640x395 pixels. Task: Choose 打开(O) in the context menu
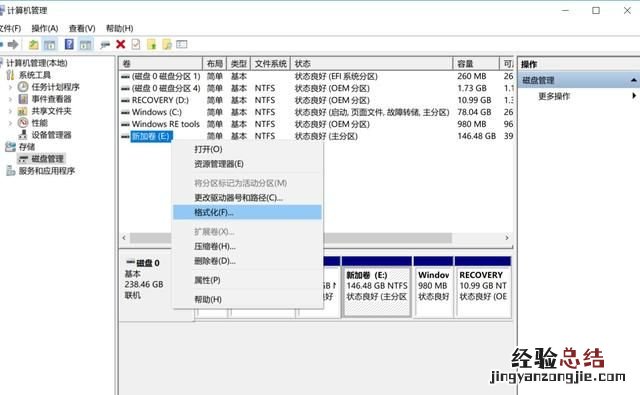(x=247, y=149)
